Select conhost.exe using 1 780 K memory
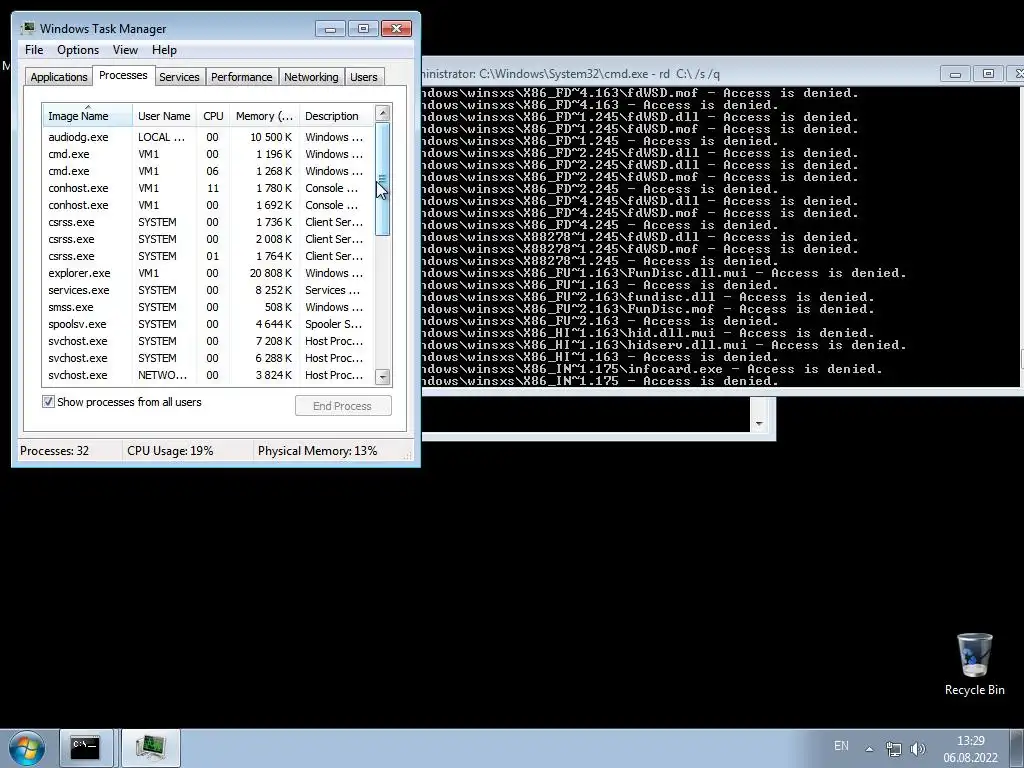 tap(209, 188)
